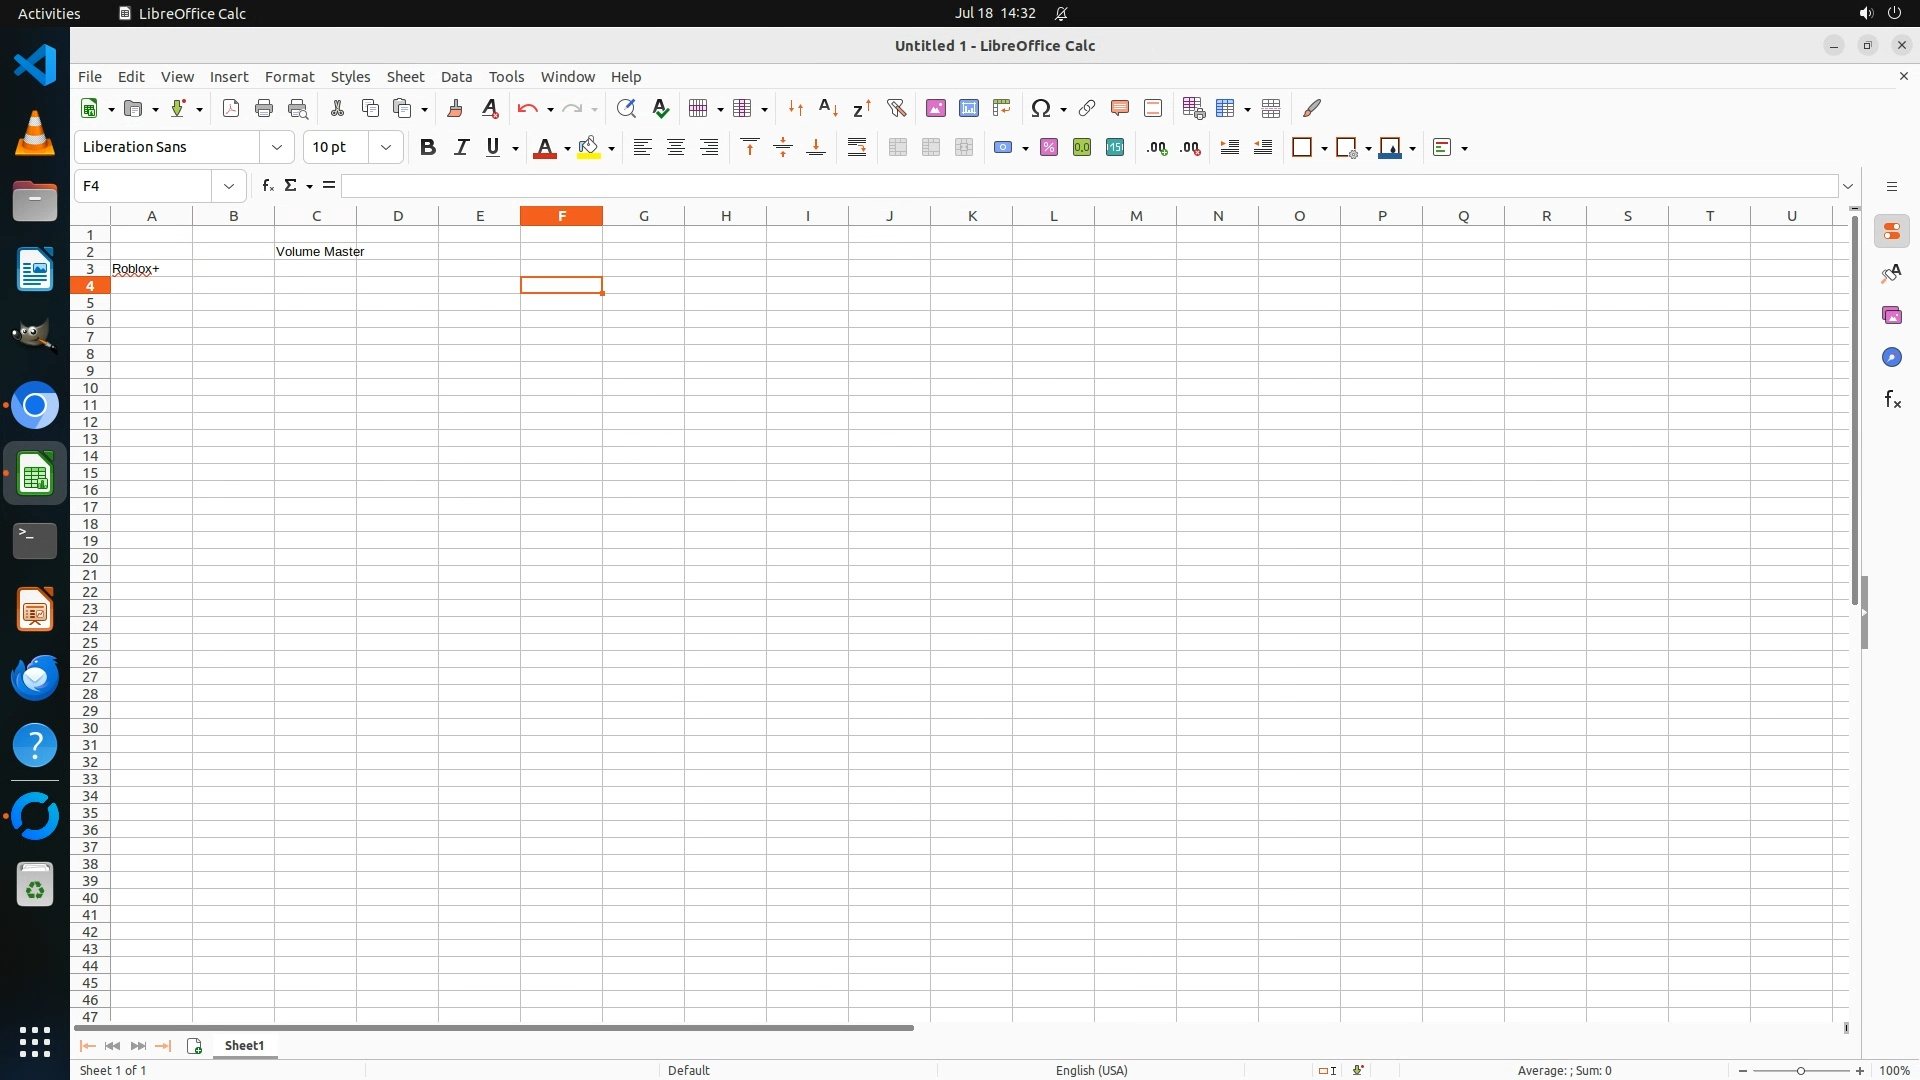Click the Clone Formatting paintbrush icon
The width and height of the screenshot is (1920, 1080).
coord(455,108)
